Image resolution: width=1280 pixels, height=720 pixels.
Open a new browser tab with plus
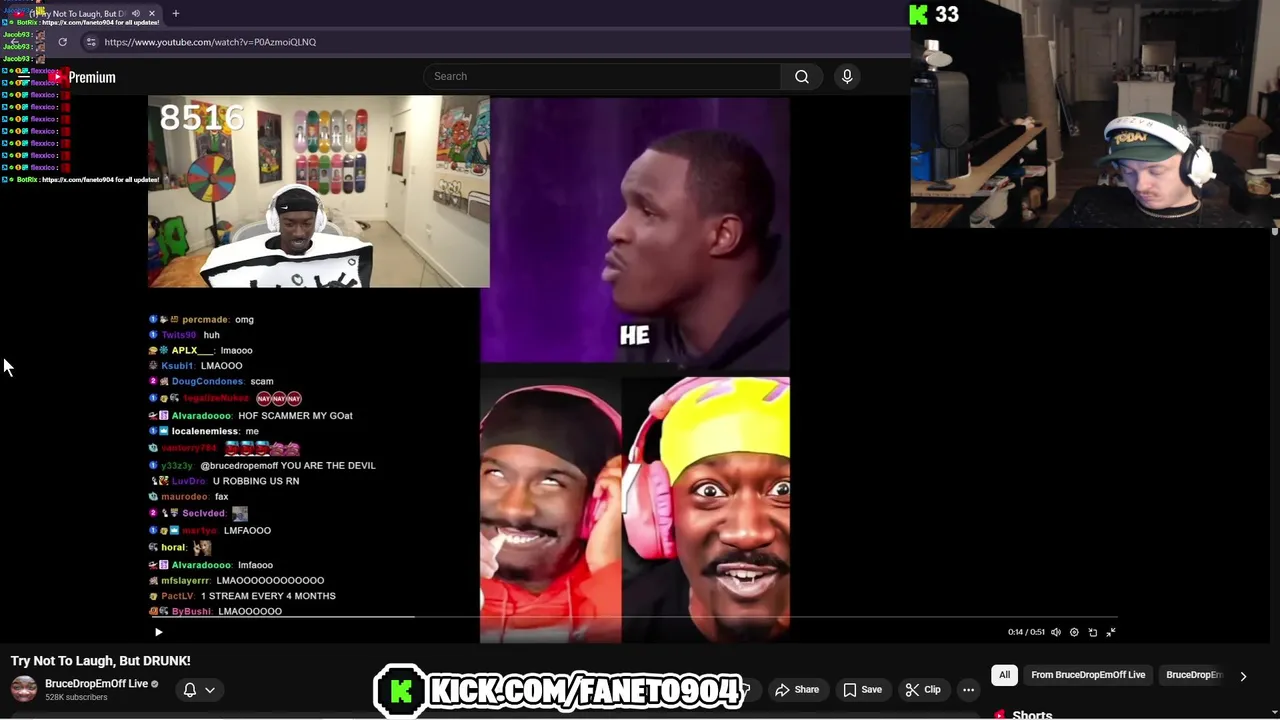(x=175, y=13)
